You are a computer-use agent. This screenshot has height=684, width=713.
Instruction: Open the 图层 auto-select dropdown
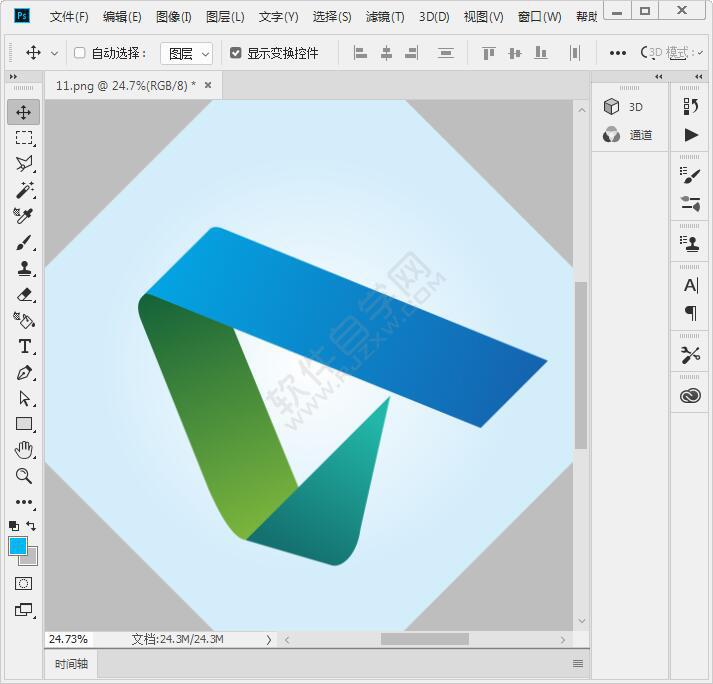tap(186, 54)
